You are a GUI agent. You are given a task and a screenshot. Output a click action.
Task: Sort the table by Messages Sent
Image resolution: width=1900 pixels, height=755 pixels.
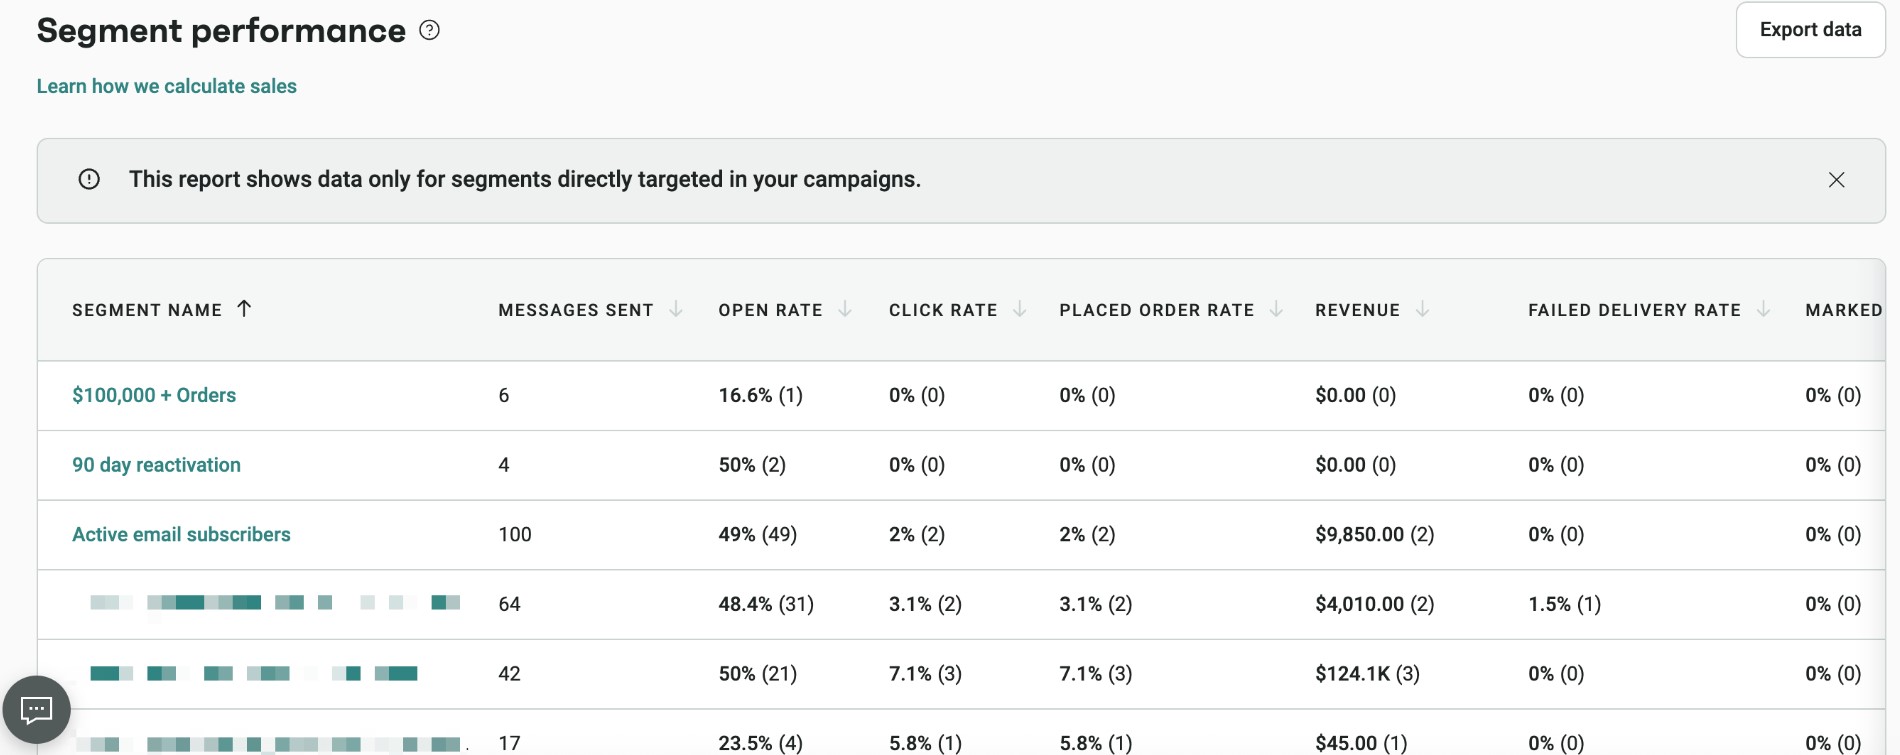(x=677, y=309)
